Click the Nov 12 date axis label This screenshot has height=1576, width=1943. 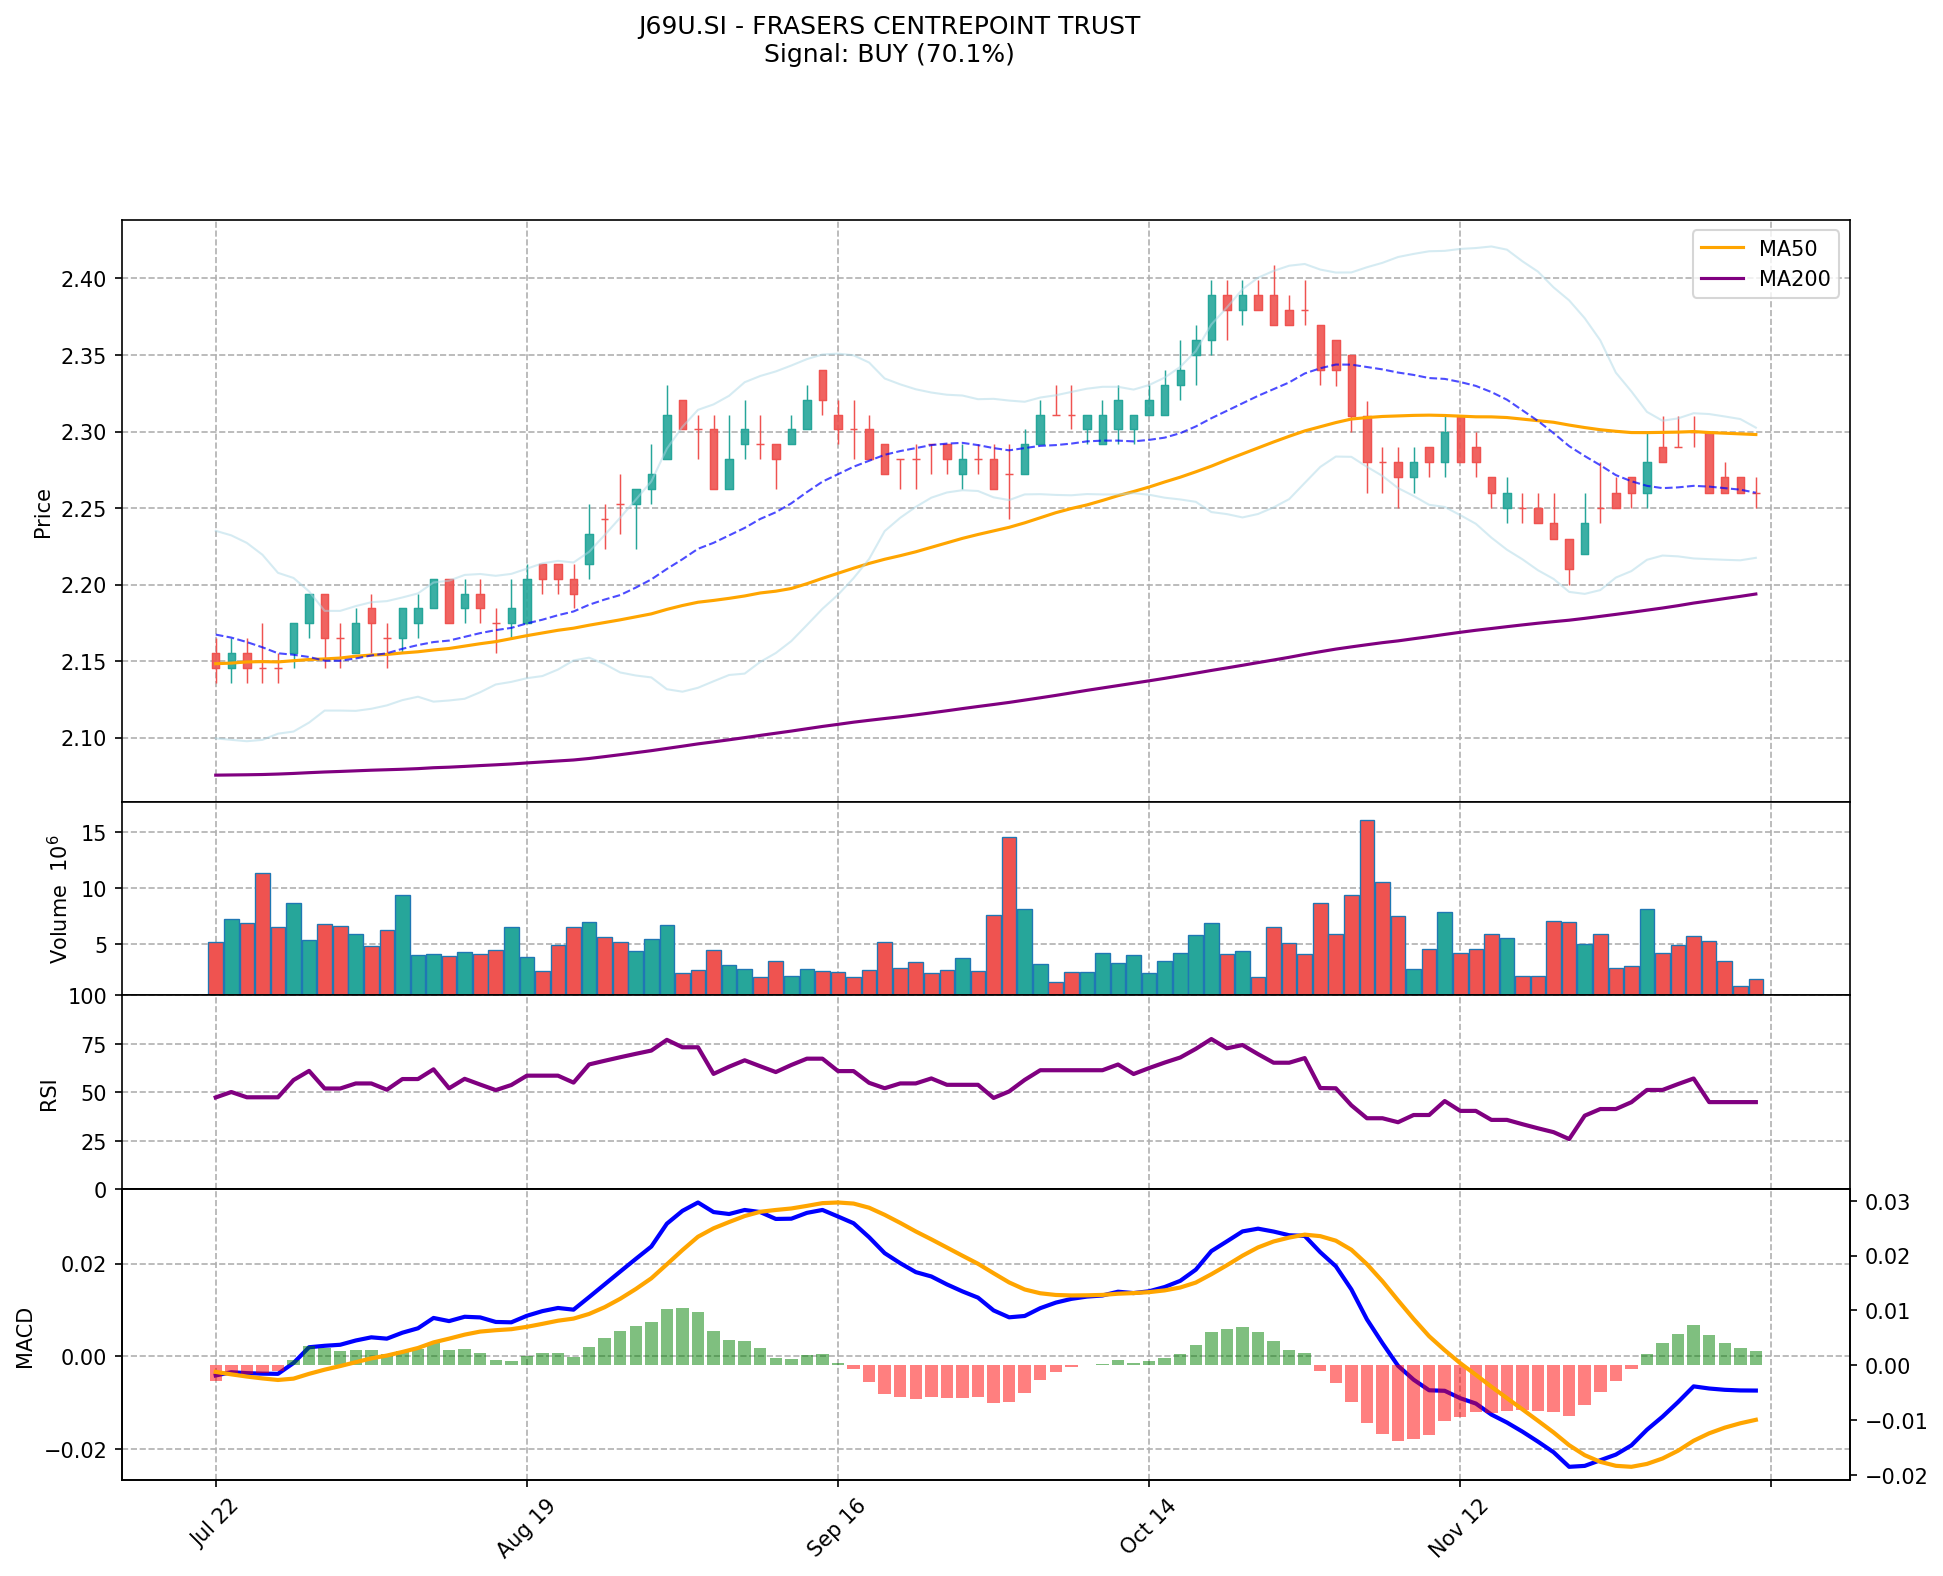pyautogui.click(x=1457, y=1528)
